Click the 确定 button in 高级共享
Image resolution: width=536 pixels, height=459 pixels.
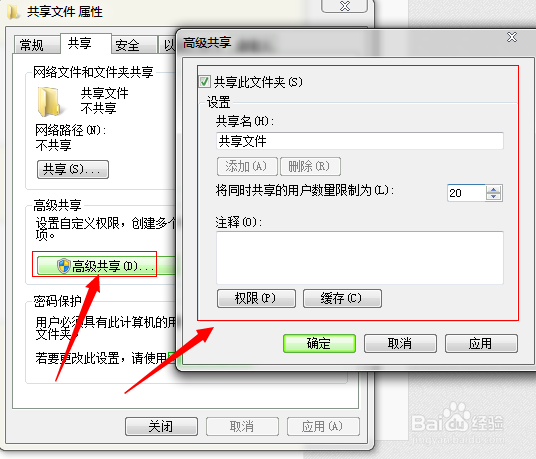coord(319,343)
